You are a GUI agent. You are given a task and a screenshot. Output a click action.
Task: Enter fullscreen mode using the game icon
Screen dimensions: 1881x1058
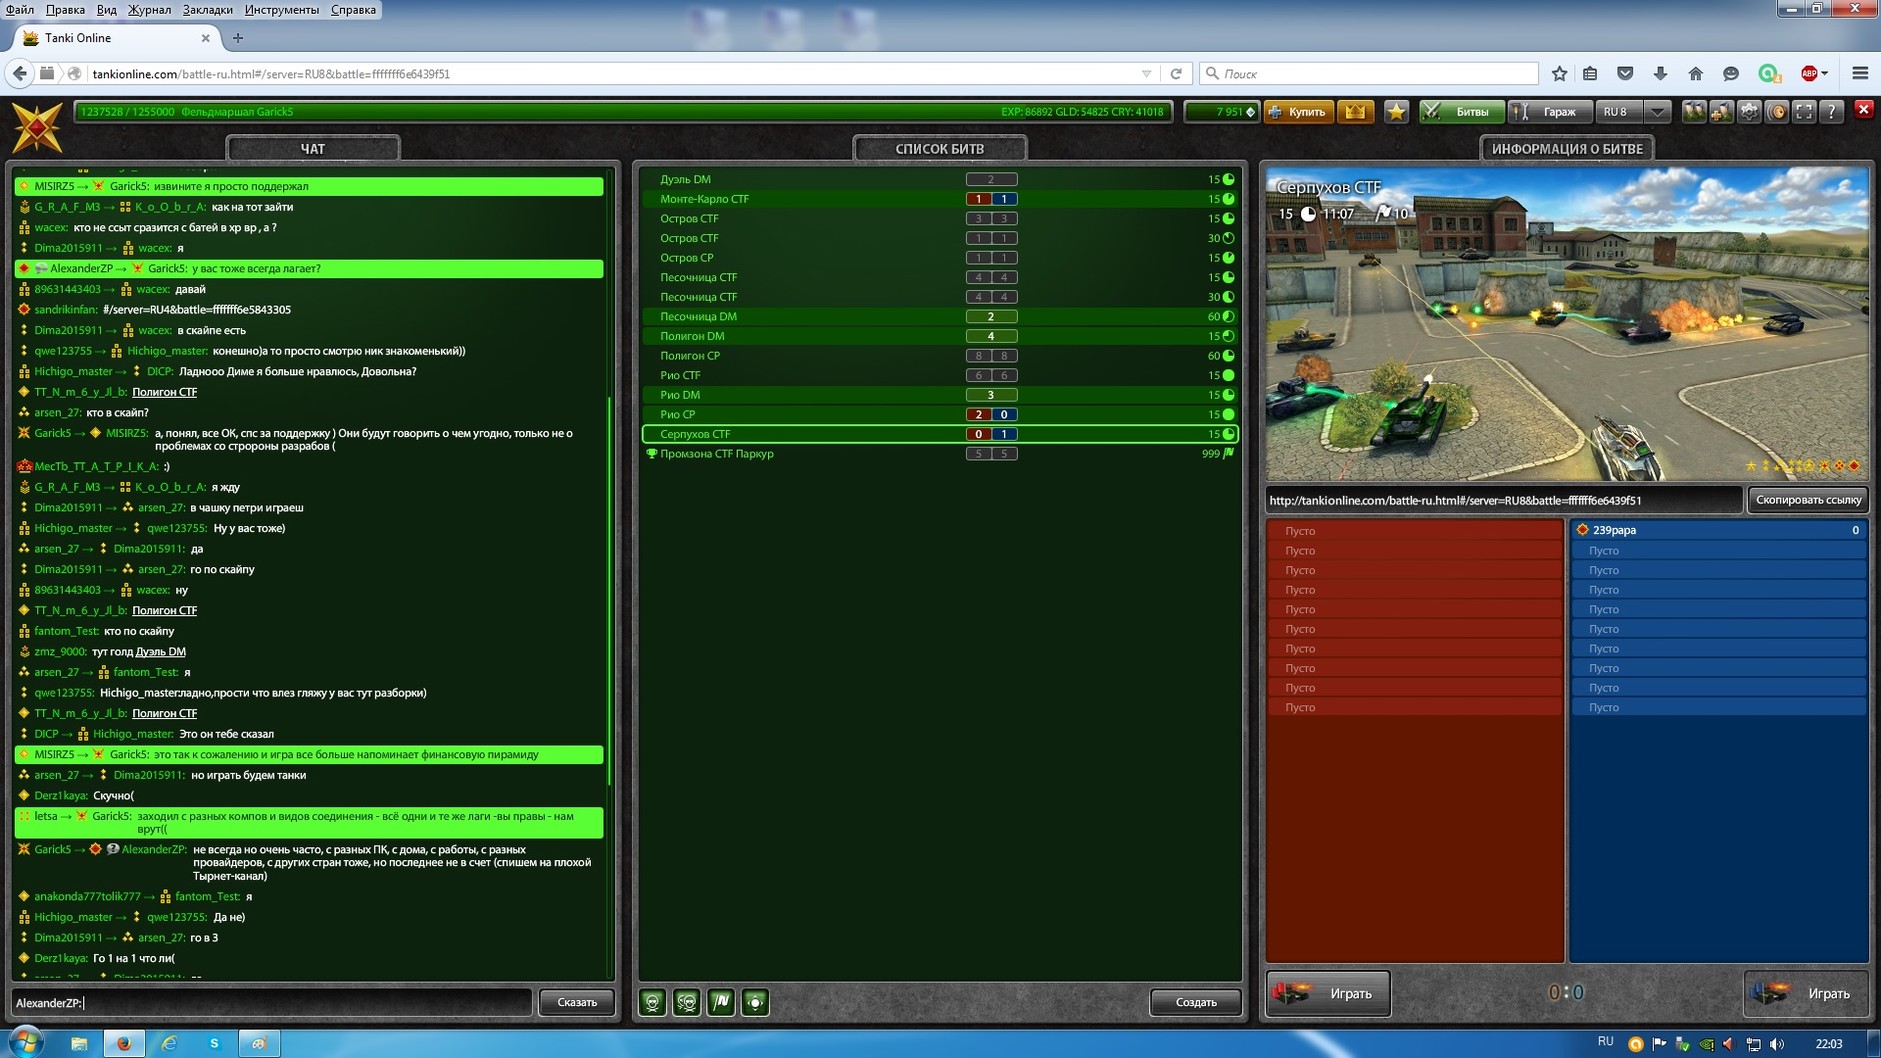coord(1804,112)
